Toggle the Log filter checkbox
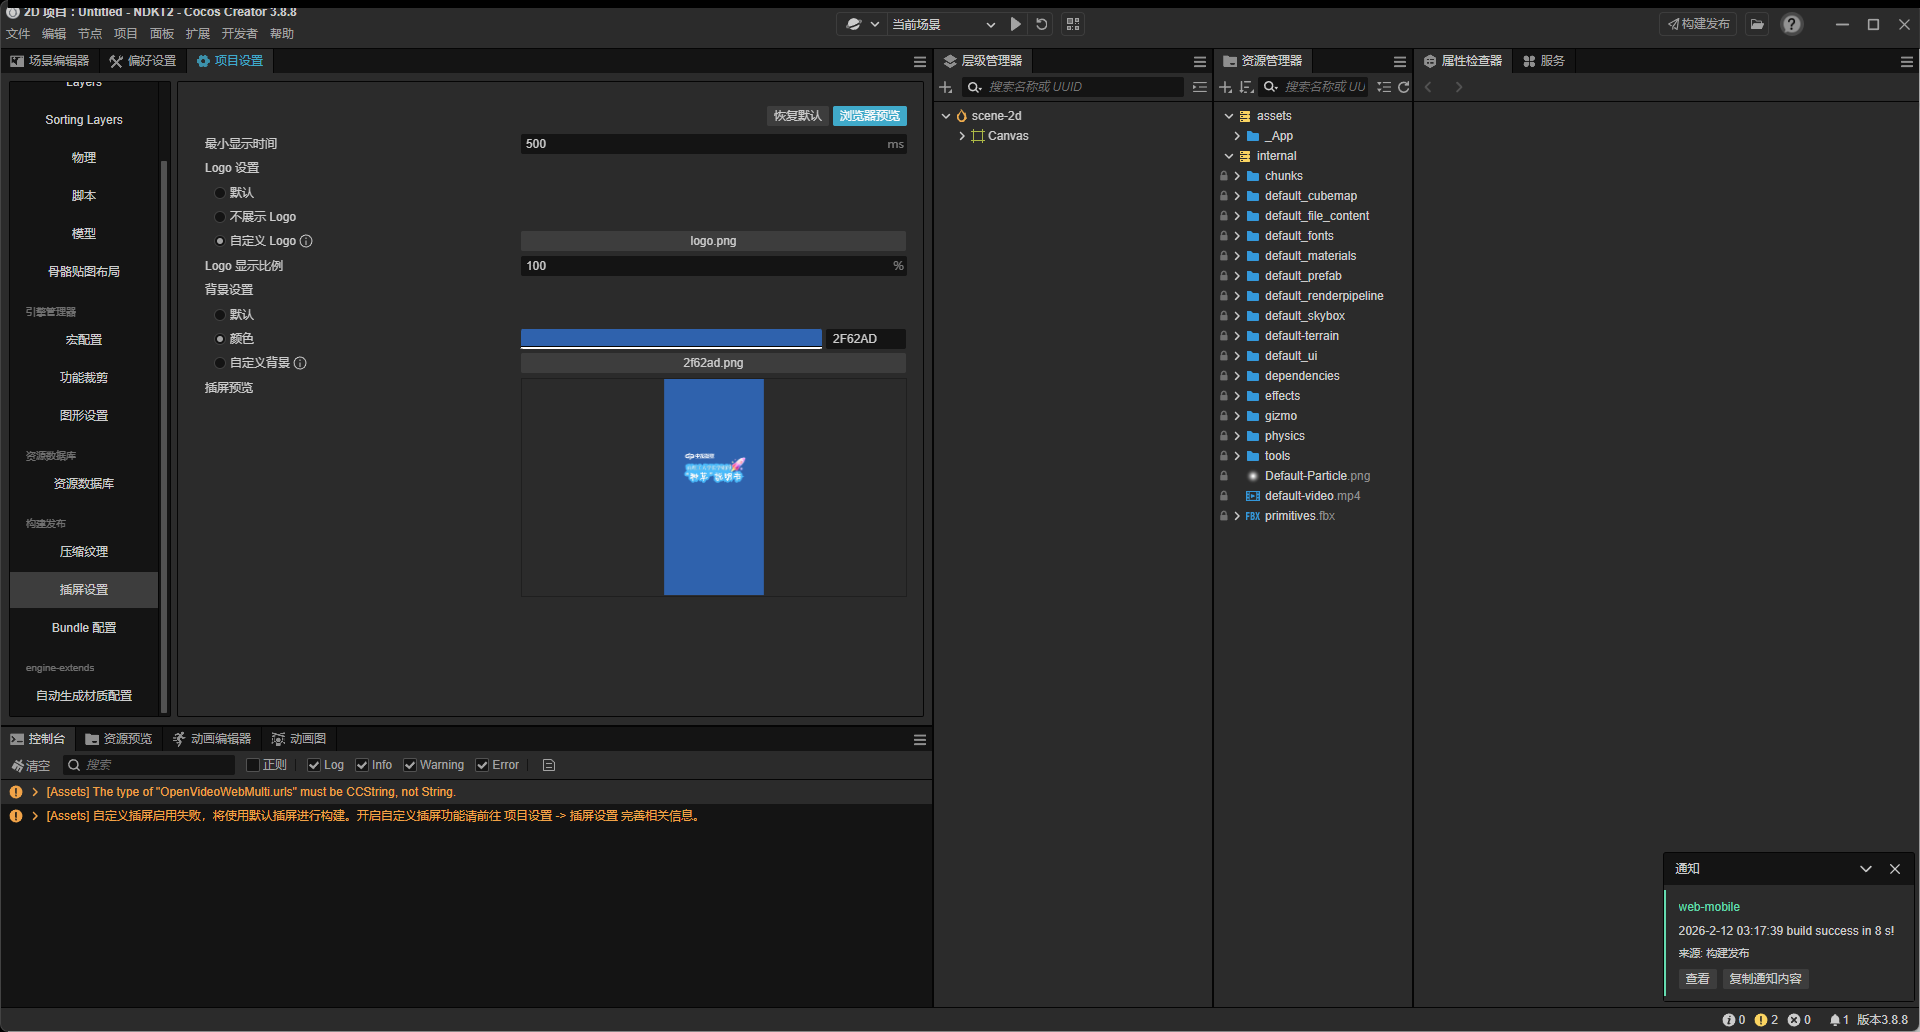1920x1032 pixels. [x=314, y=765]
